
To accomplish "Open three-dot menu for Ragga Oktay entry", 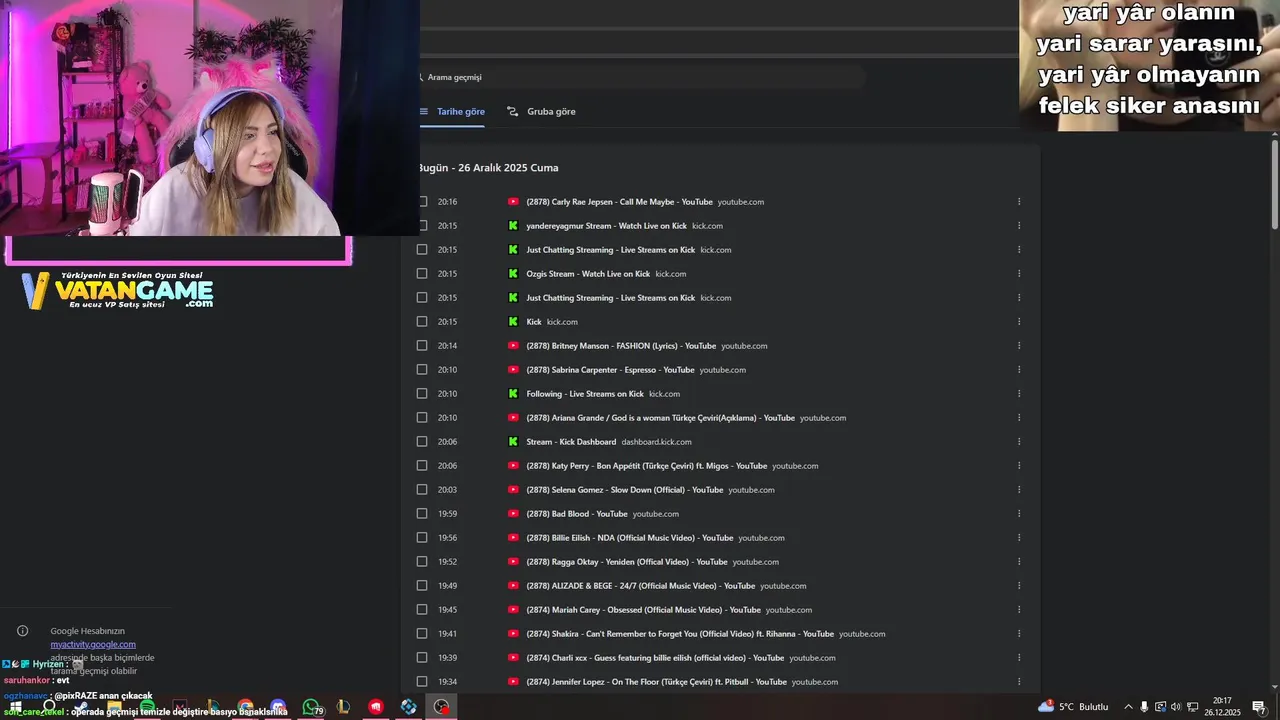I will point(1019,562).
